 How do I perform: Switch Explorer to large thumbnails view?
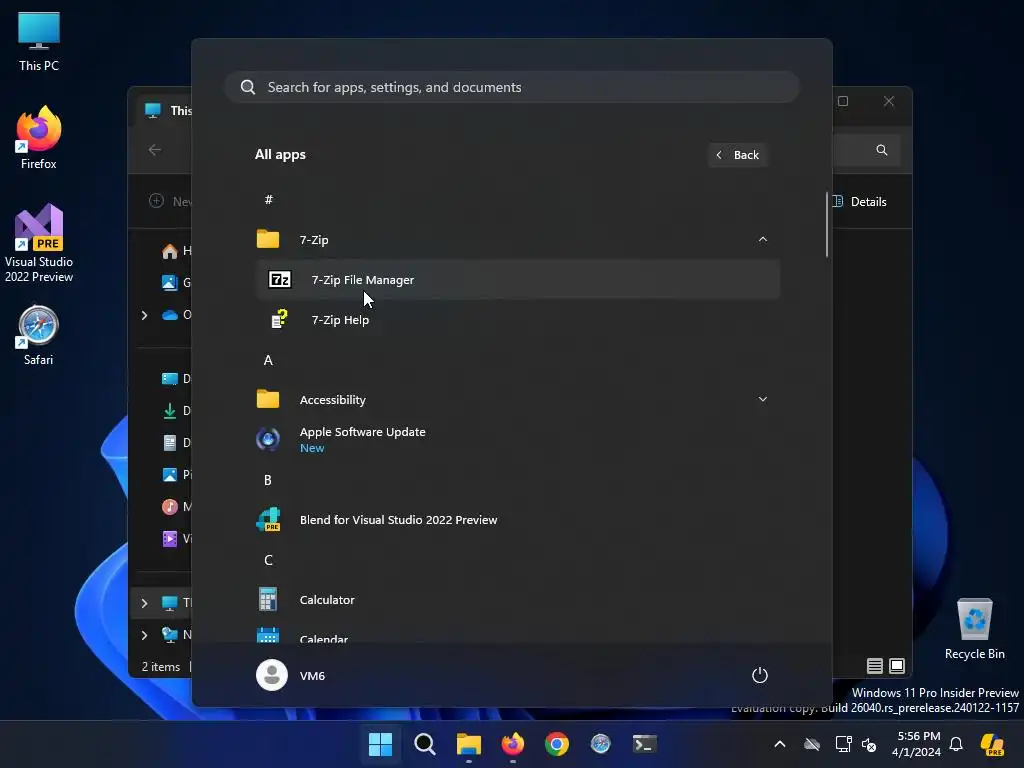[x=897, y=665]
